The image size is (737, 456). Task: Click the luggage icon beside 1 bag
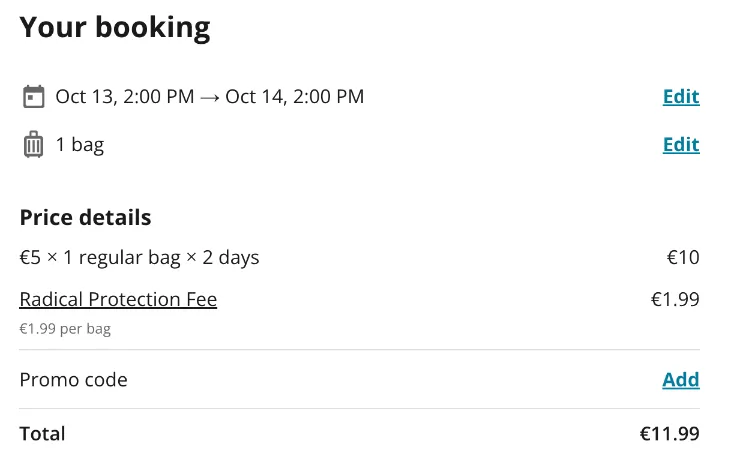[x=33, y=145]
